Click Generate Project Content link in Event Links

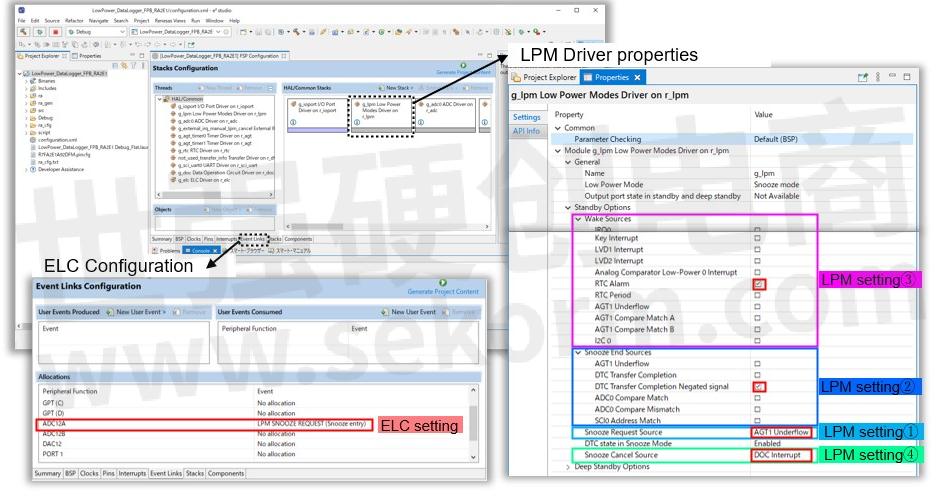click(x=442, y=291)
